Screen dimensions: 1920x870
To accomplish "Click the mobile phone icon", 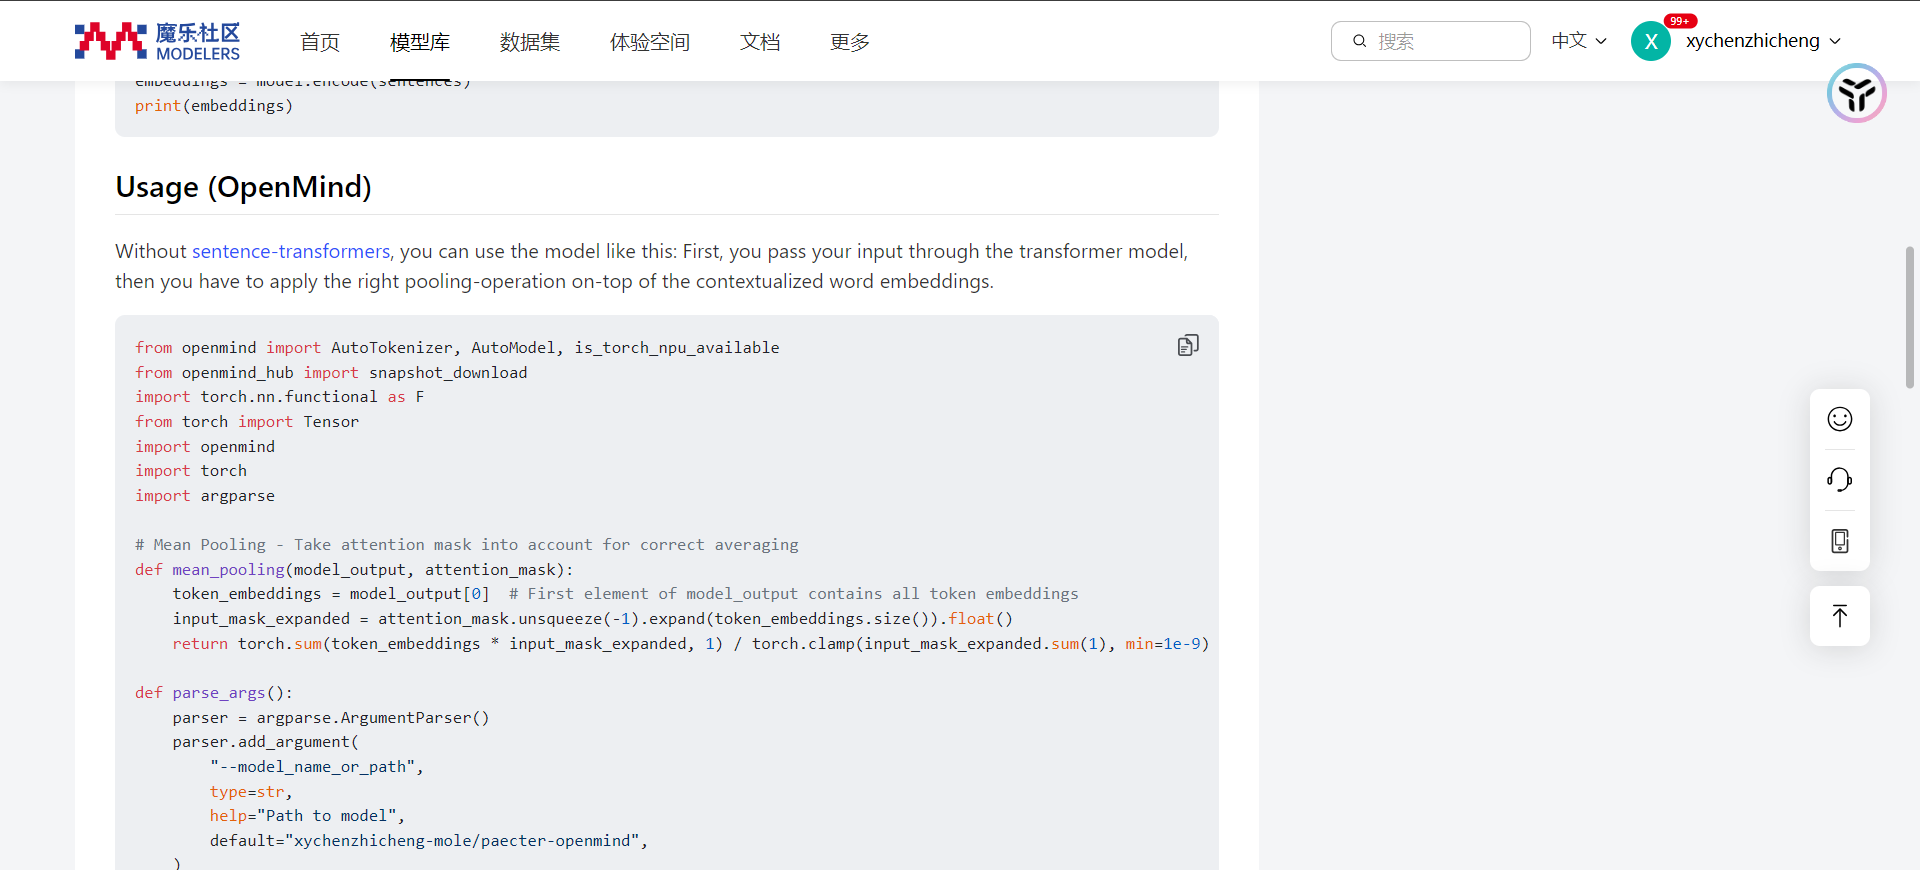I will click(x=1840, y=541).
